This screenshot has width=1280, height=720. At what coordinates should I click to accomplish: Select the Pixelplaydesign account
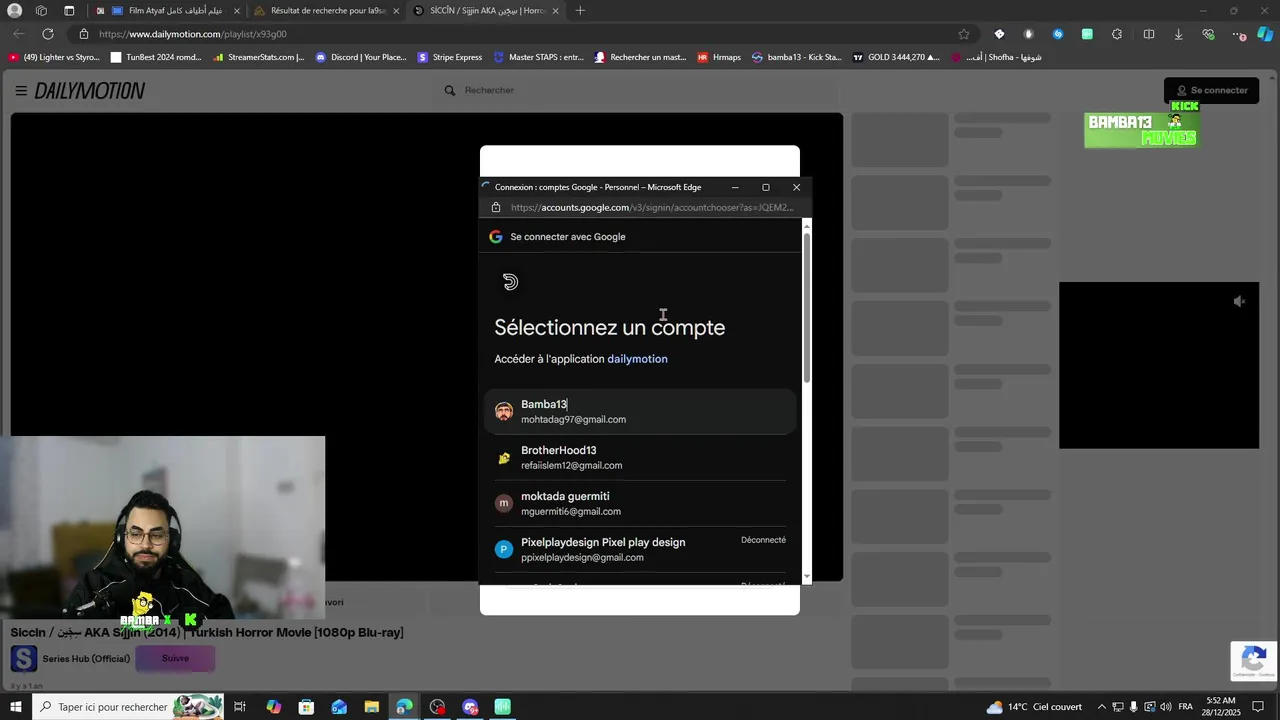[640, 550]
